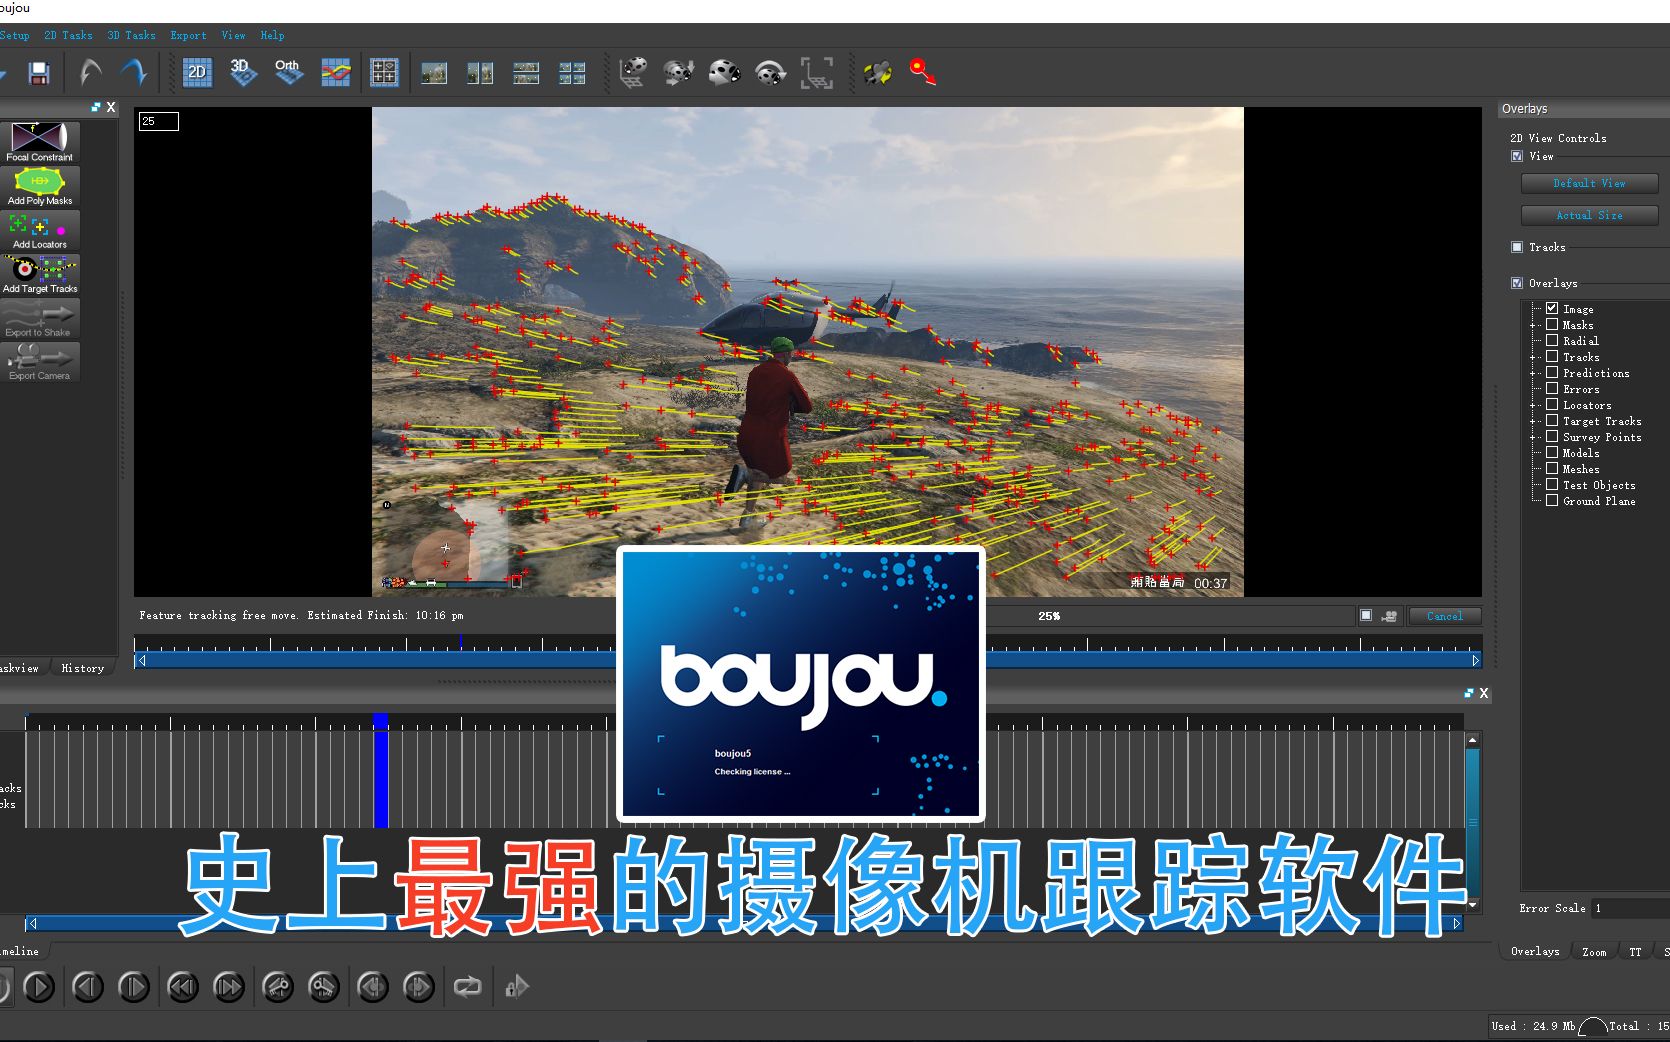Click the Play forward button
This screenshot has height=1042, width=1670.
click(x=39, y=987)
